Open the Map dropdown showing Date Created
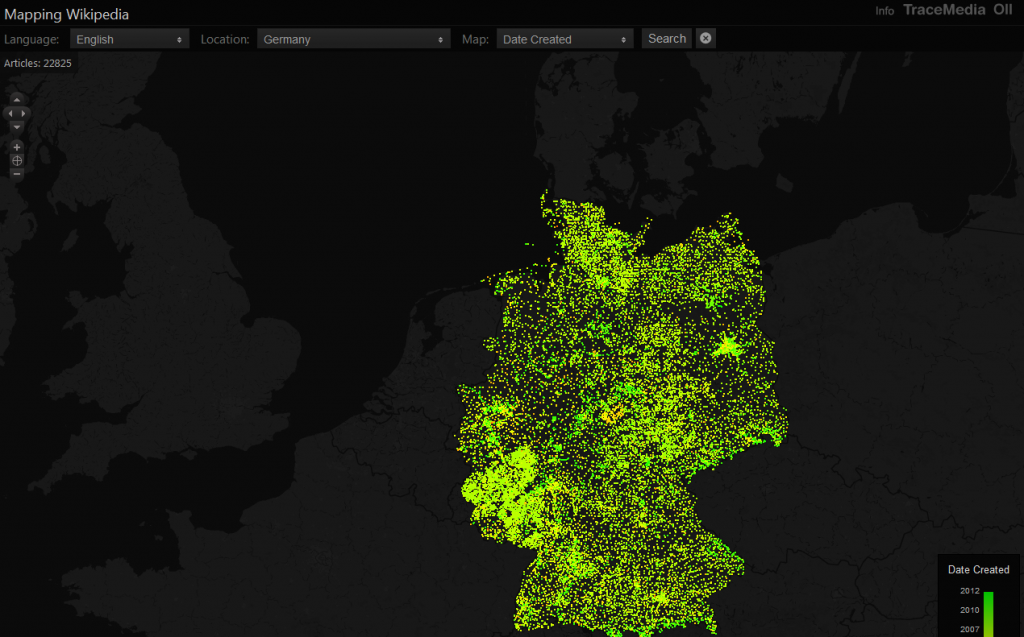 (565, 39)
